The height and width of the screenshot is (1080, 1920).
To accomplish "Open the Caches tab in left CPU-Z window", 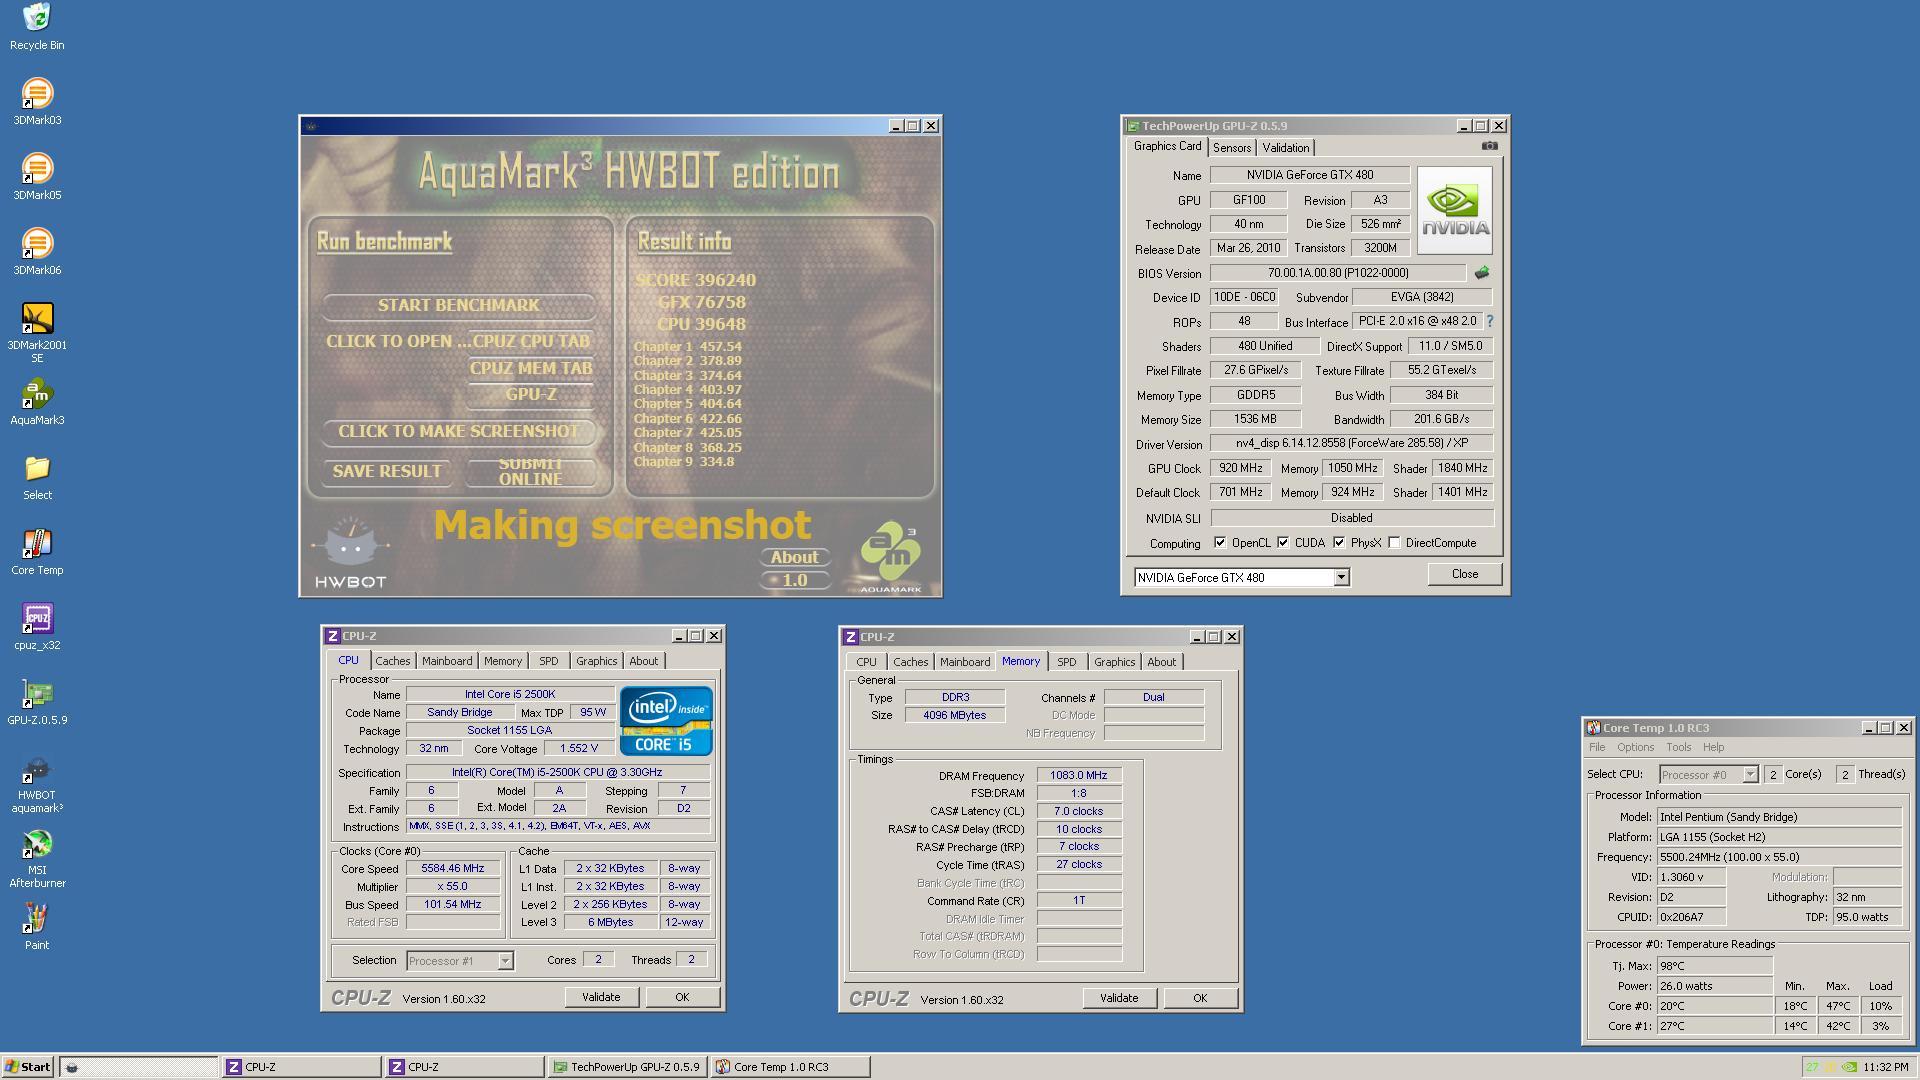I will click(392, 661).
